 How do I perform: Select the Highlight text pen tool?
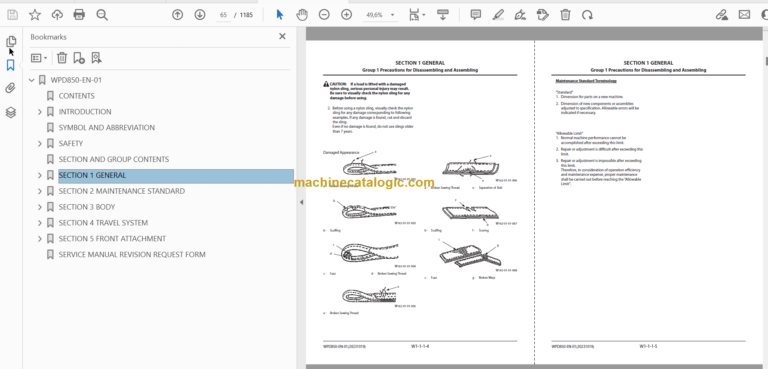(498, 15)
